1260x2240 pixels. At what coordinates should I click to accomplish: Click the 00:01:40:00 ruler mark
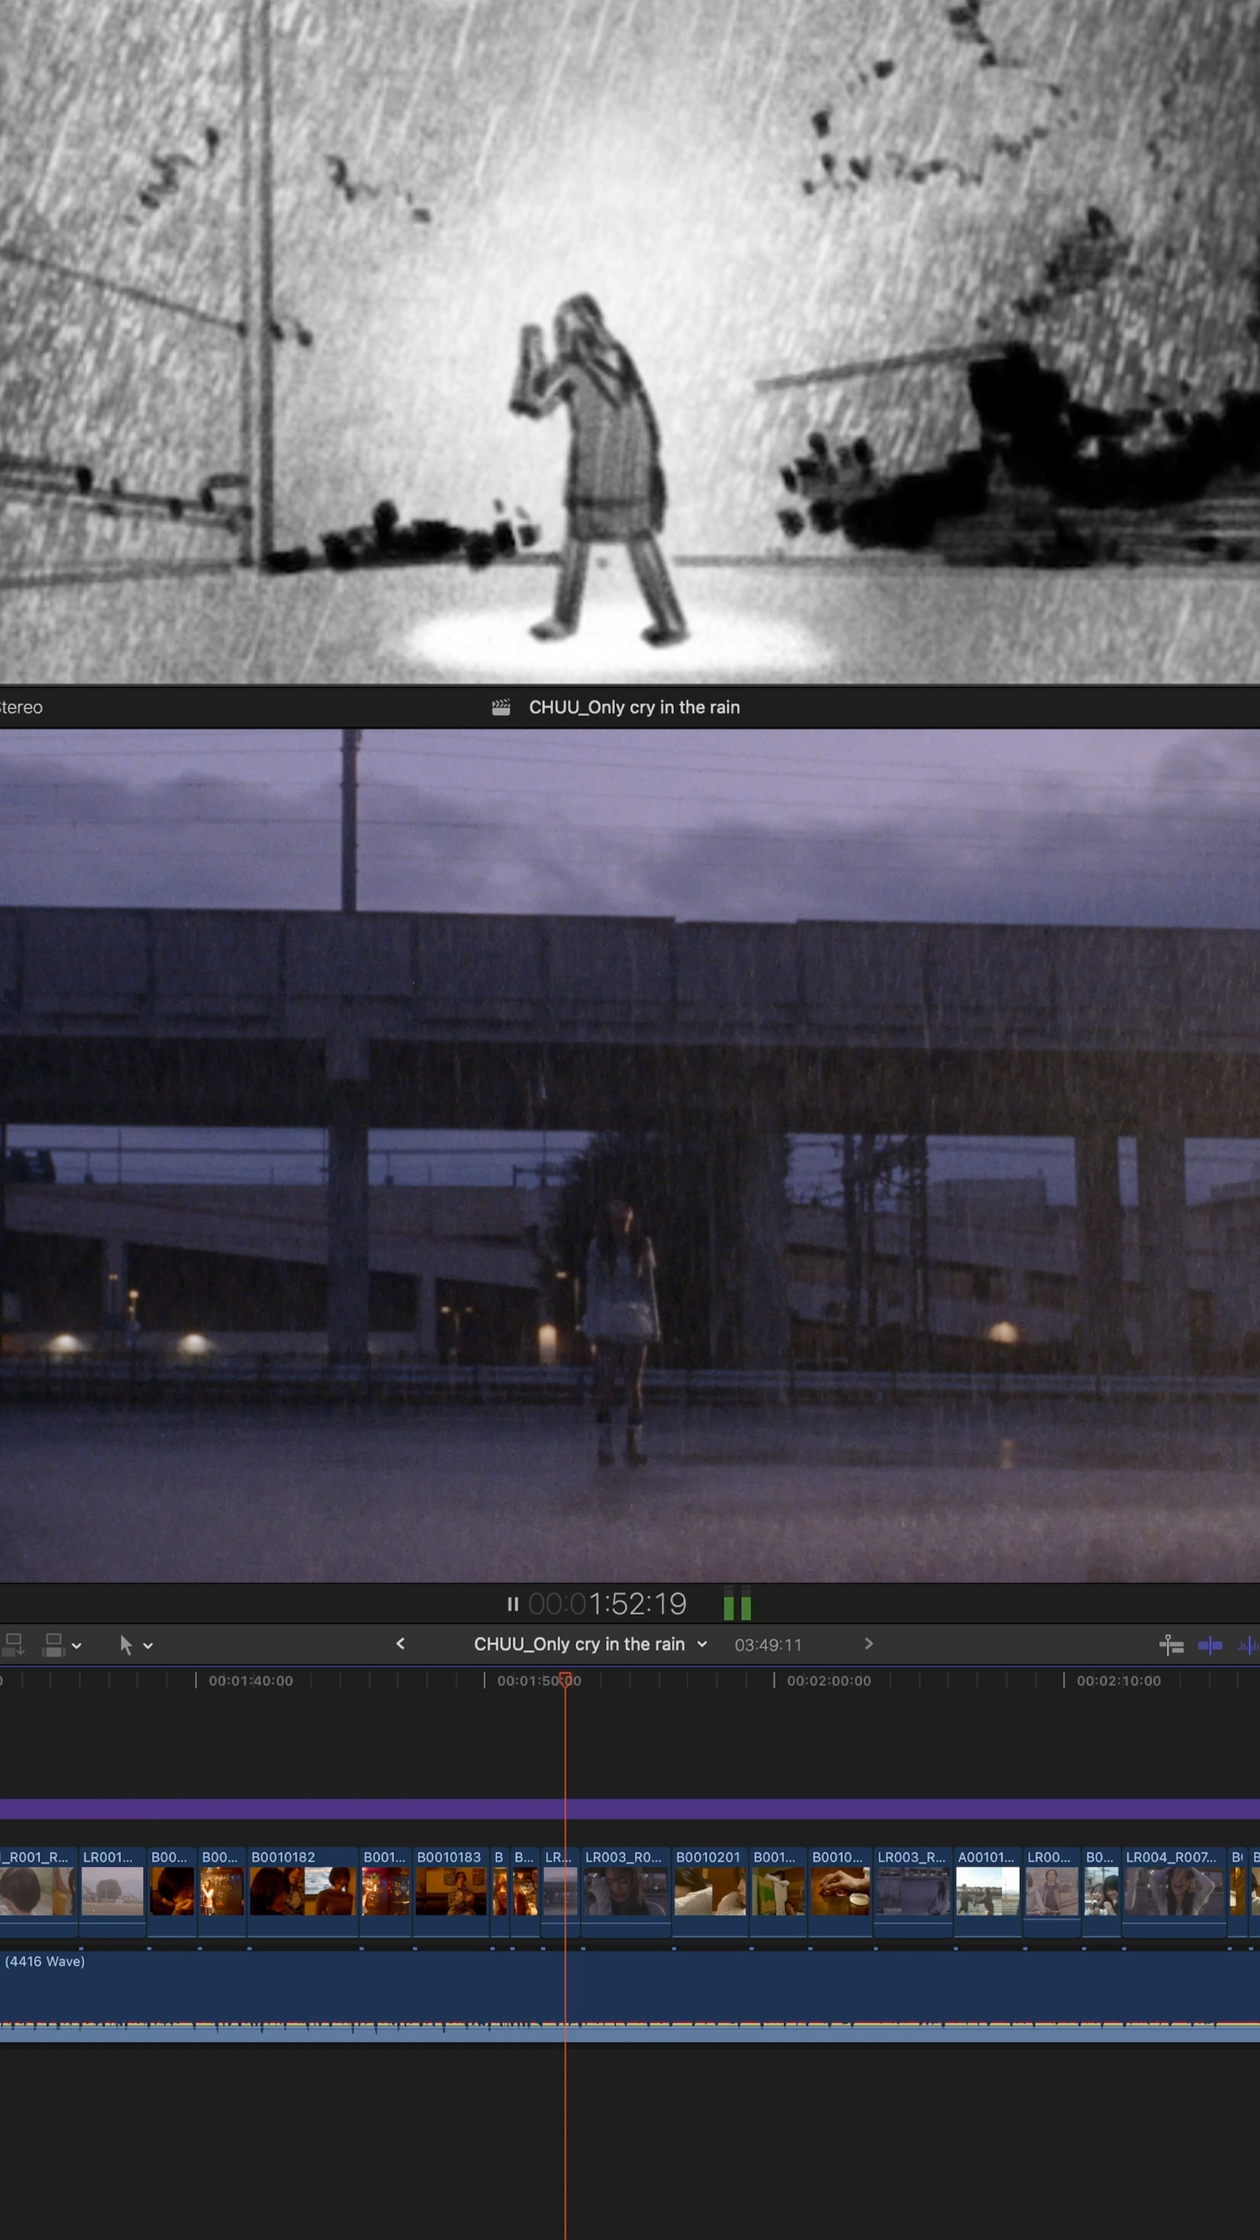(250, 1681)
